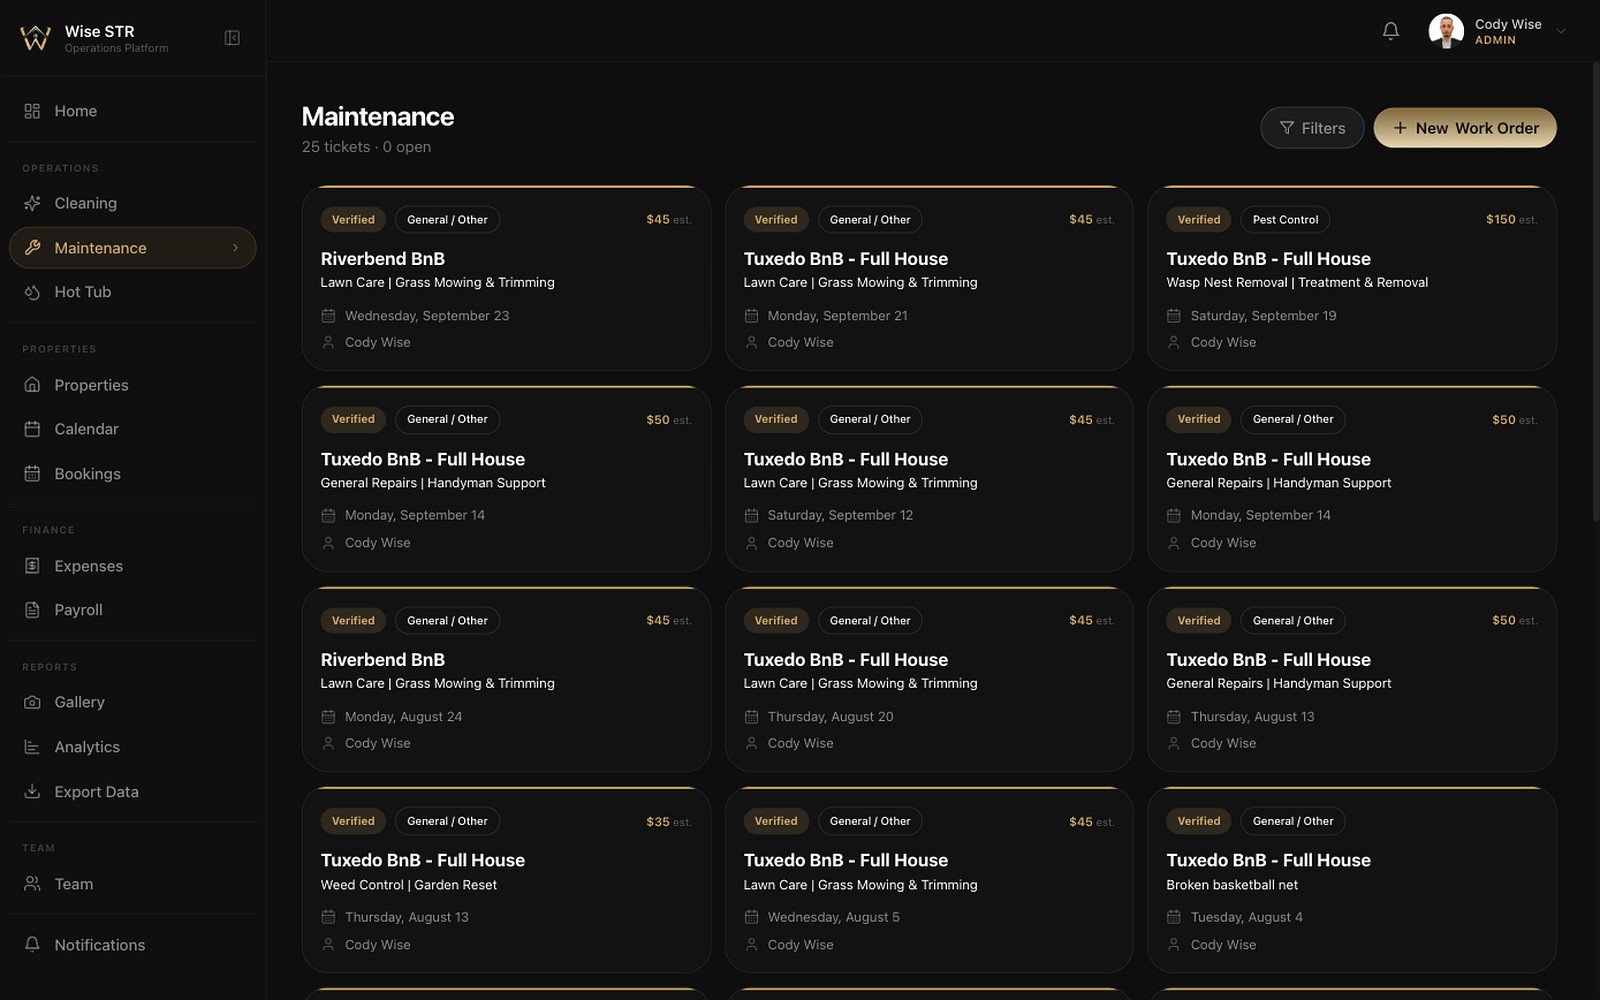Screen dimensions: 1600x1000
Task: Click the Cleaning sparkle icon
Action: [x=32, y=203]
